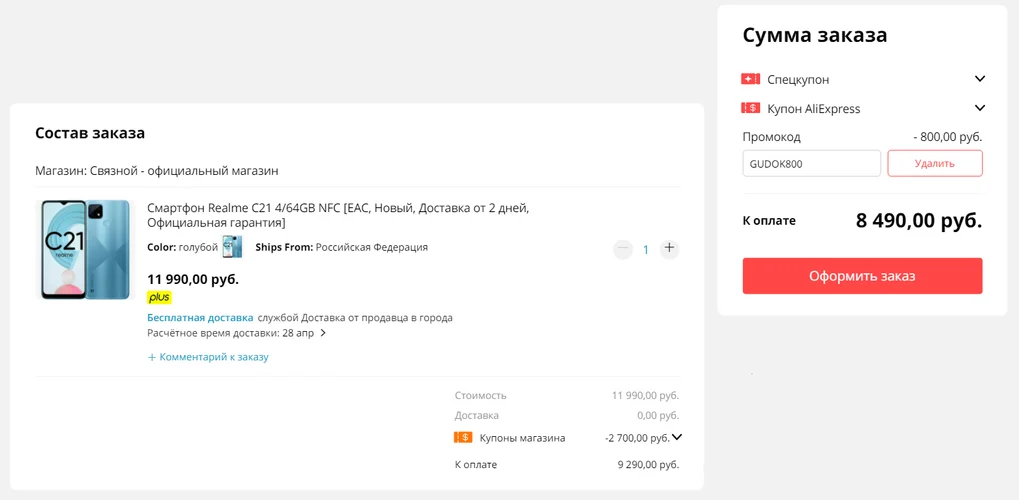Open the Смартфон Realme C21 product title

pos(339,215)
